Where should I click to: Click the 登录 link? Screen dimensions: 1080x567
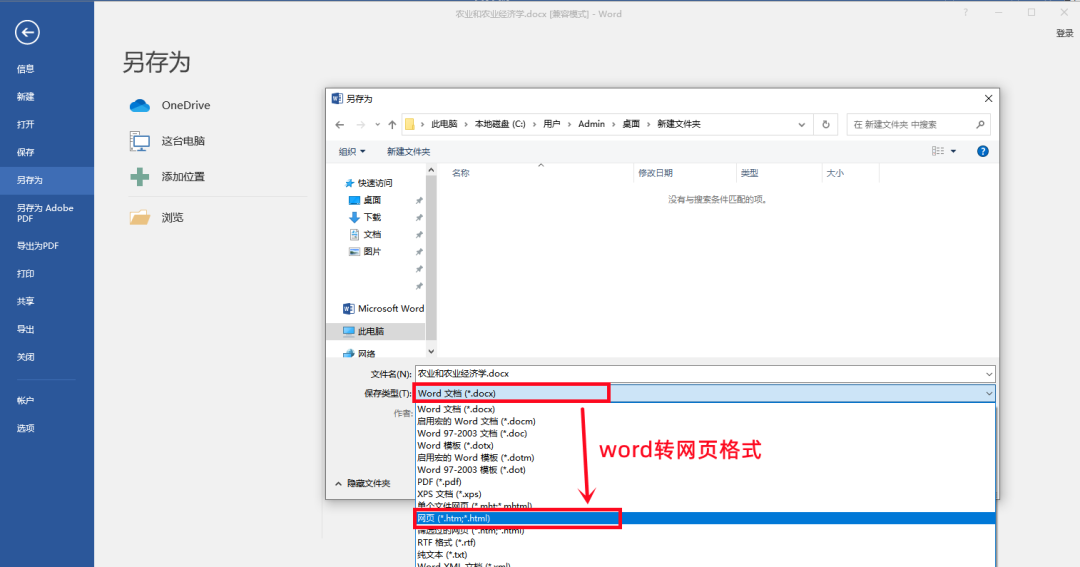1064,33
